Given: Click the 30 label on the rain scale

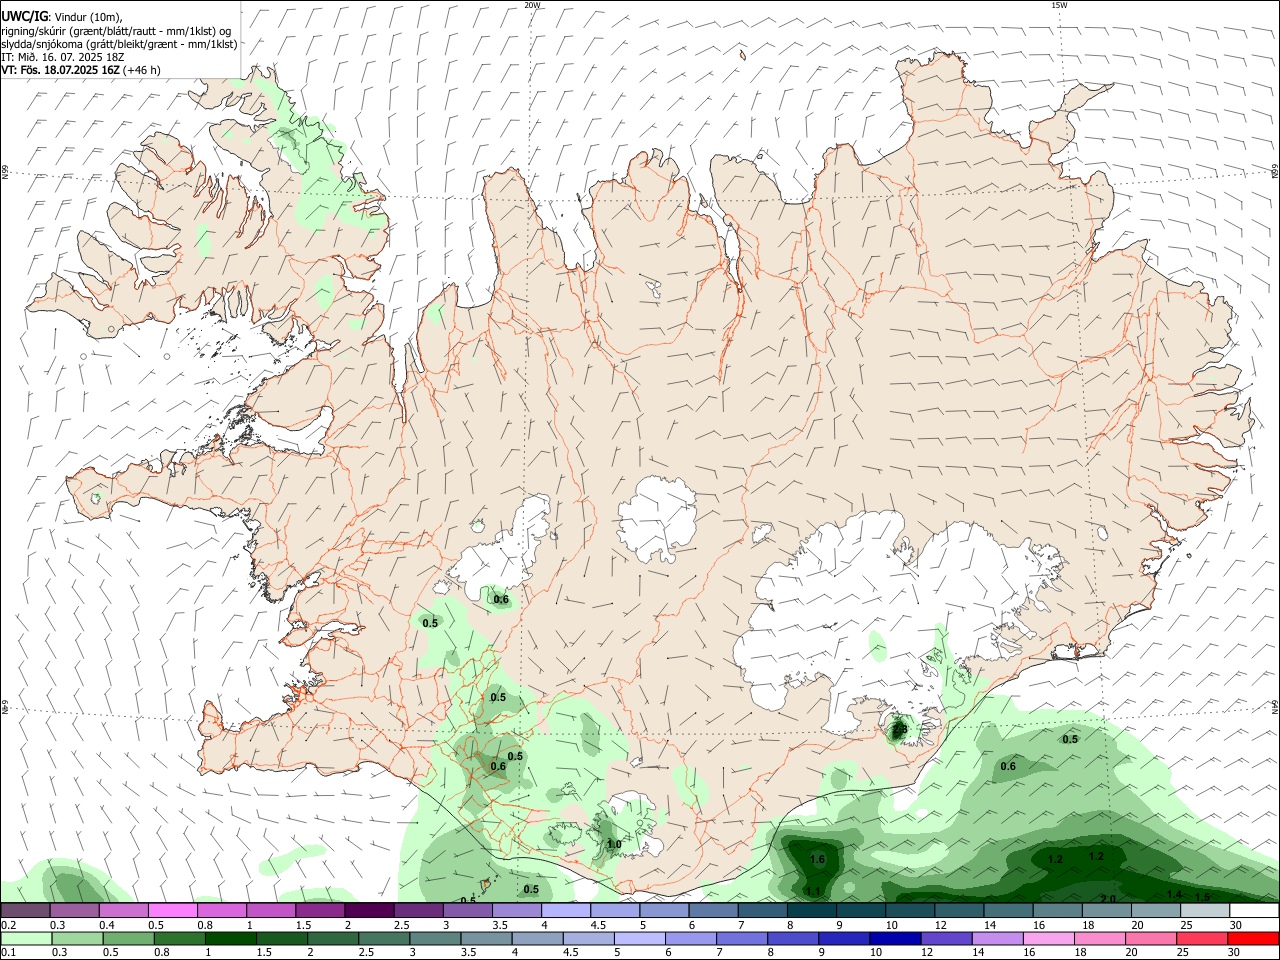Looking at the screenshot, I should 1236,953.
